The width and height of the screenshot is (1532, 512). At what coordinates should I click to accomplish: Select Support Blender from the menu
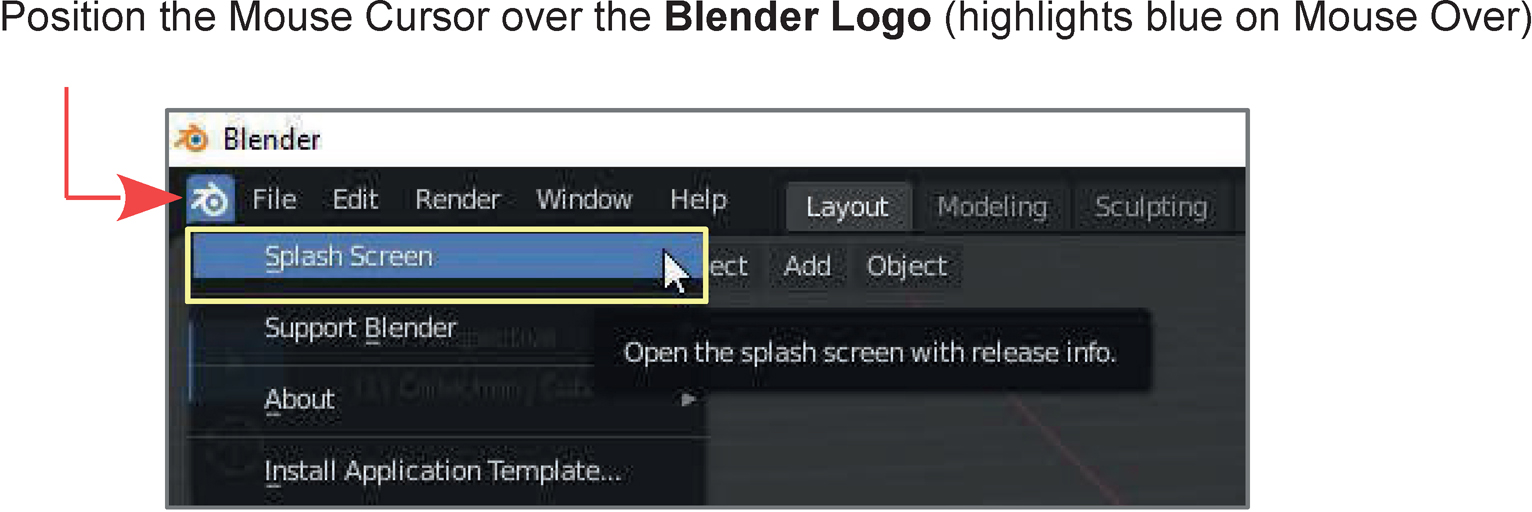click(x=360, y=328)
